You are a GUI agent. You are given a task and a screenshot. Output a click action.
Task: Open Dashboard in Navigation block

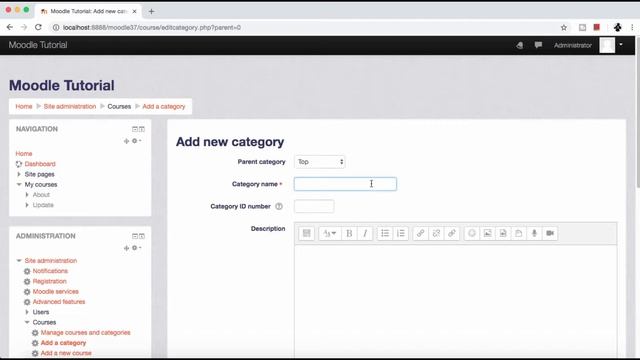pos(40,164)
